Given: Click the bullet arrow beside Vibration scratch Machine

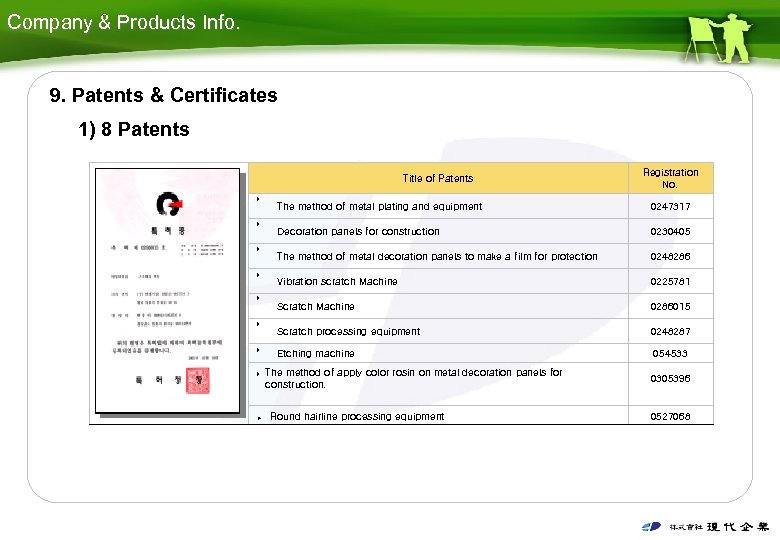Looking at the screenshot, I should click(x=258, y=274).
